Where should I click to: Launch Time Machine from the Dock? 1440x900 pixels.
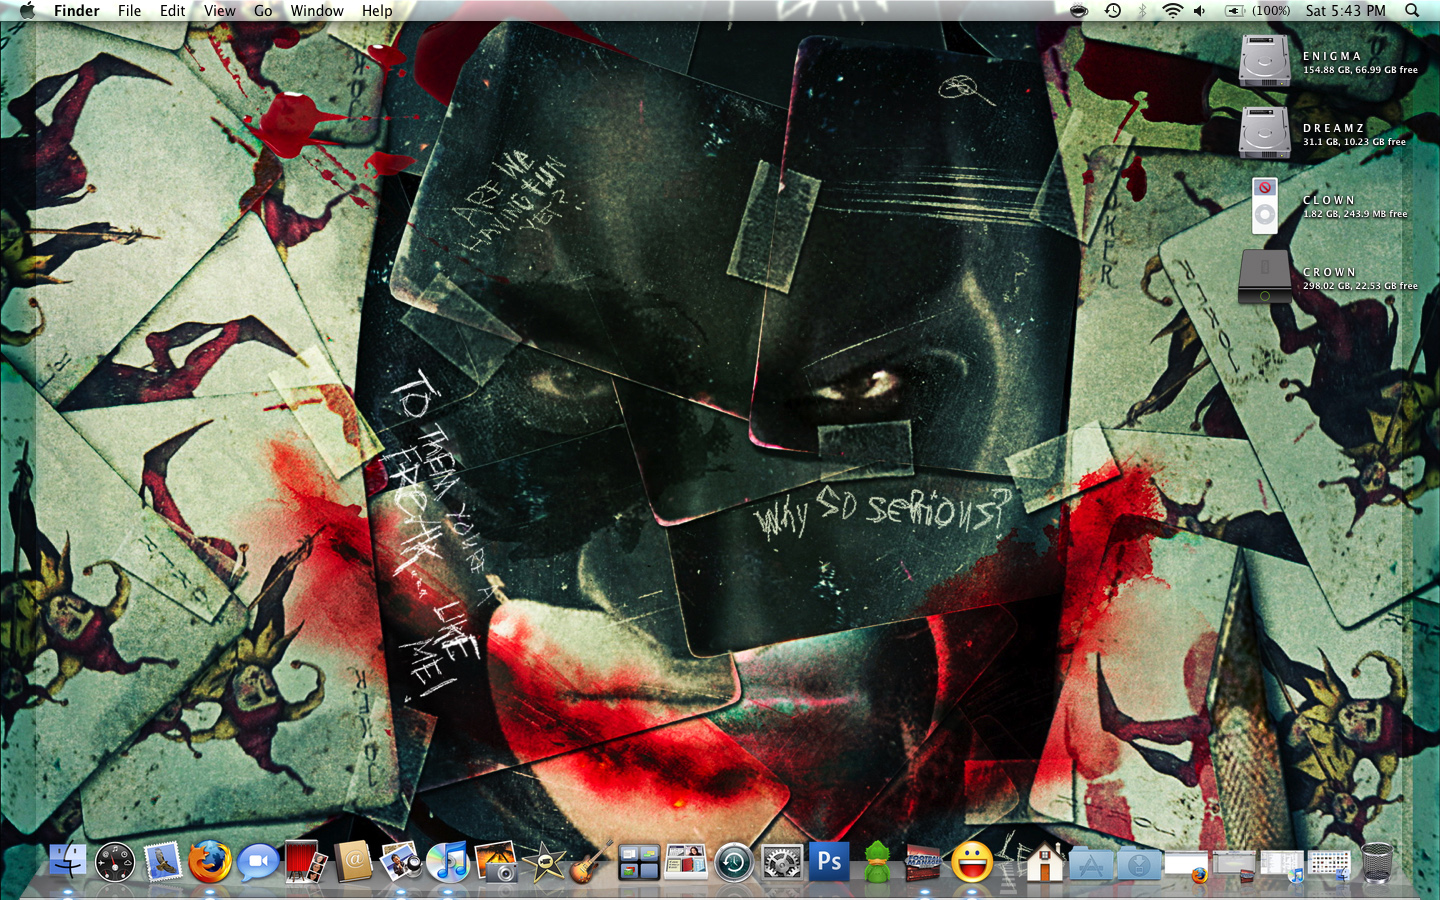(x=734, y=862)
